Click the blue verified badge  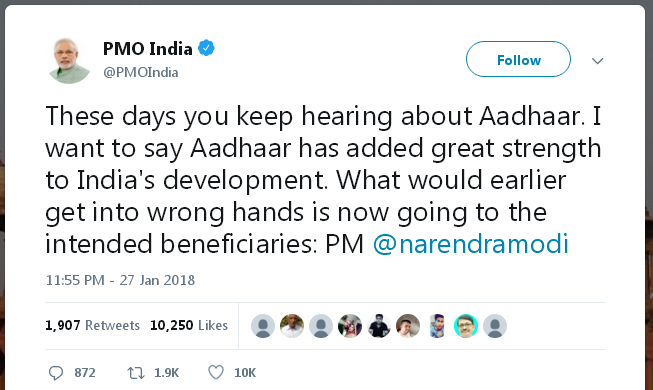[x=206, y=48]
